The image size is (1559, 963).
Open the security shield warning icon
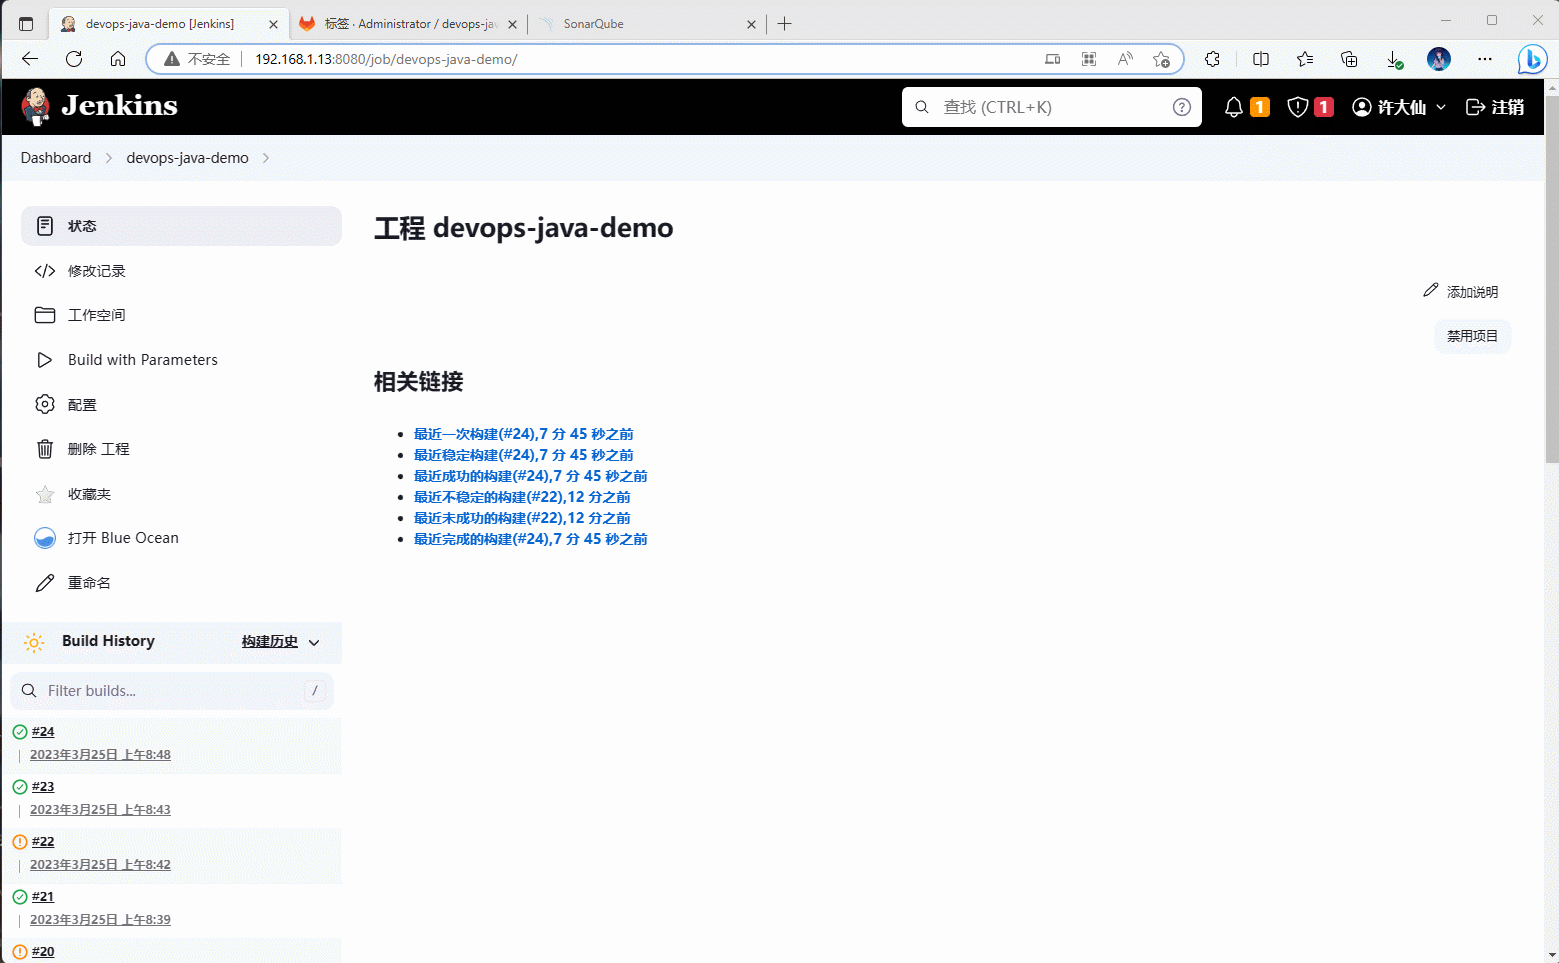[1298, 107]
